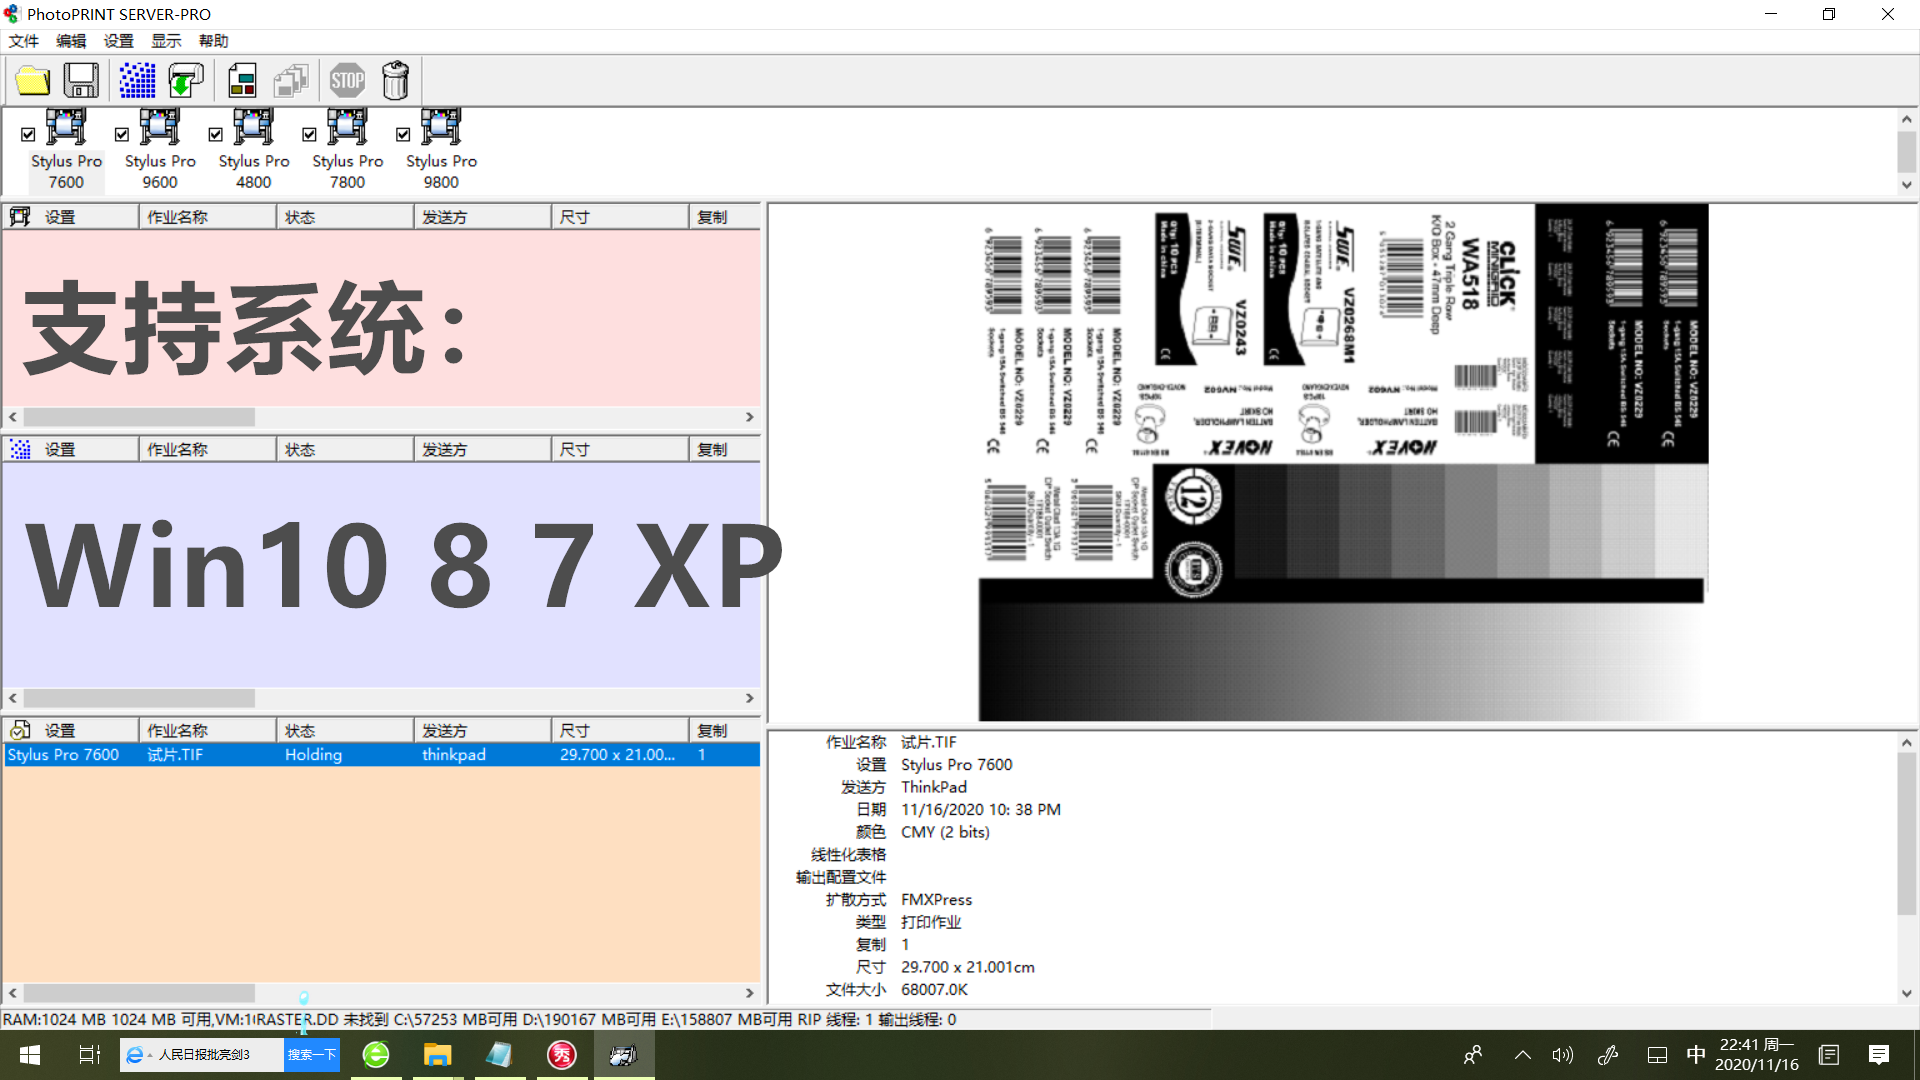
Task: Click the RIP queue dotted icon in the header
Action: tap(20, 449)
